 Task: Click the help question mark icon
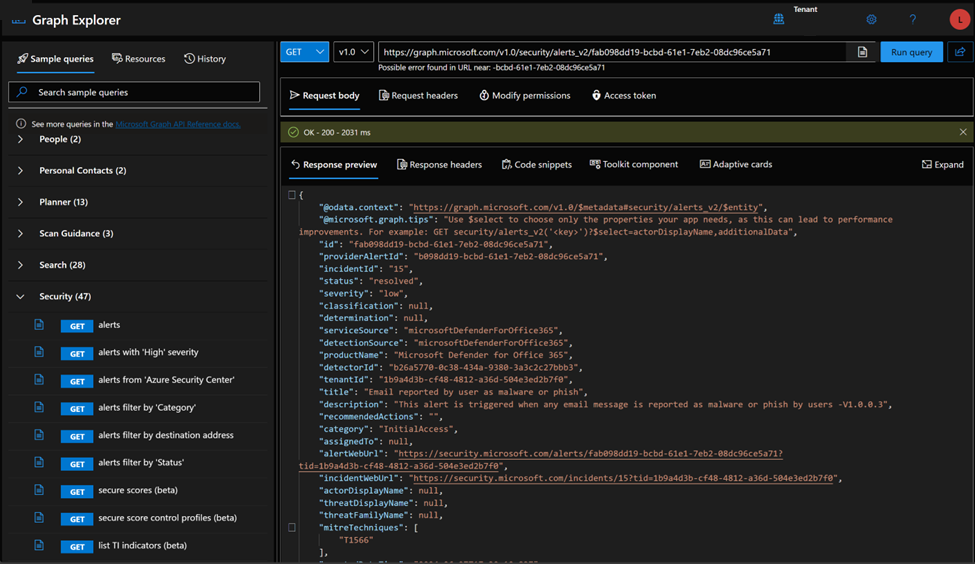[912, 19]
